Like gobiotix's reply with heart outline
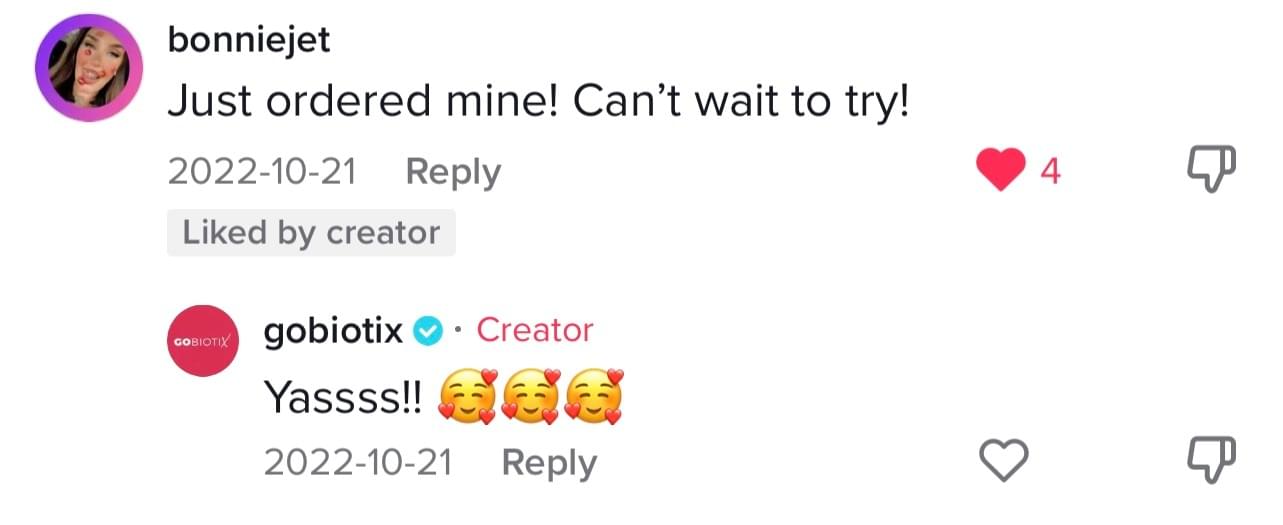 coord(1001,461)
